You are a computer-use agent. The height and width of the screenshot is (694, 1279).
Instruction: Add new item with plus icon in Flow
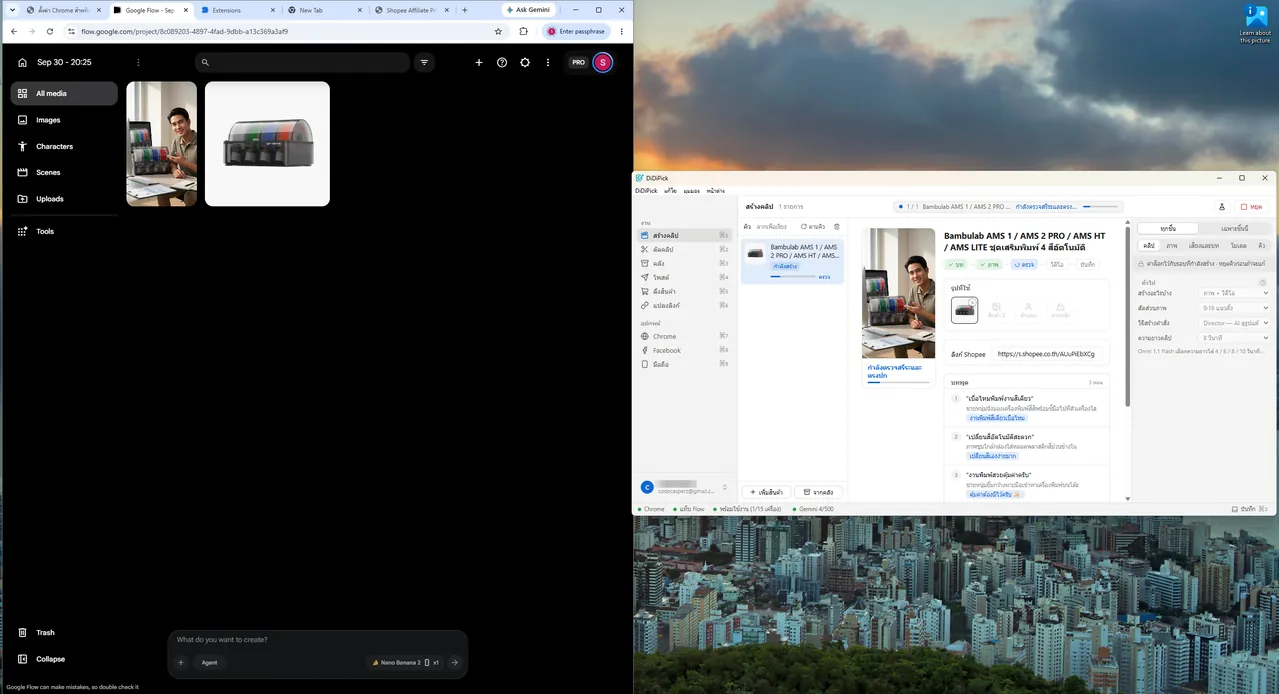(x=479, y=62)
